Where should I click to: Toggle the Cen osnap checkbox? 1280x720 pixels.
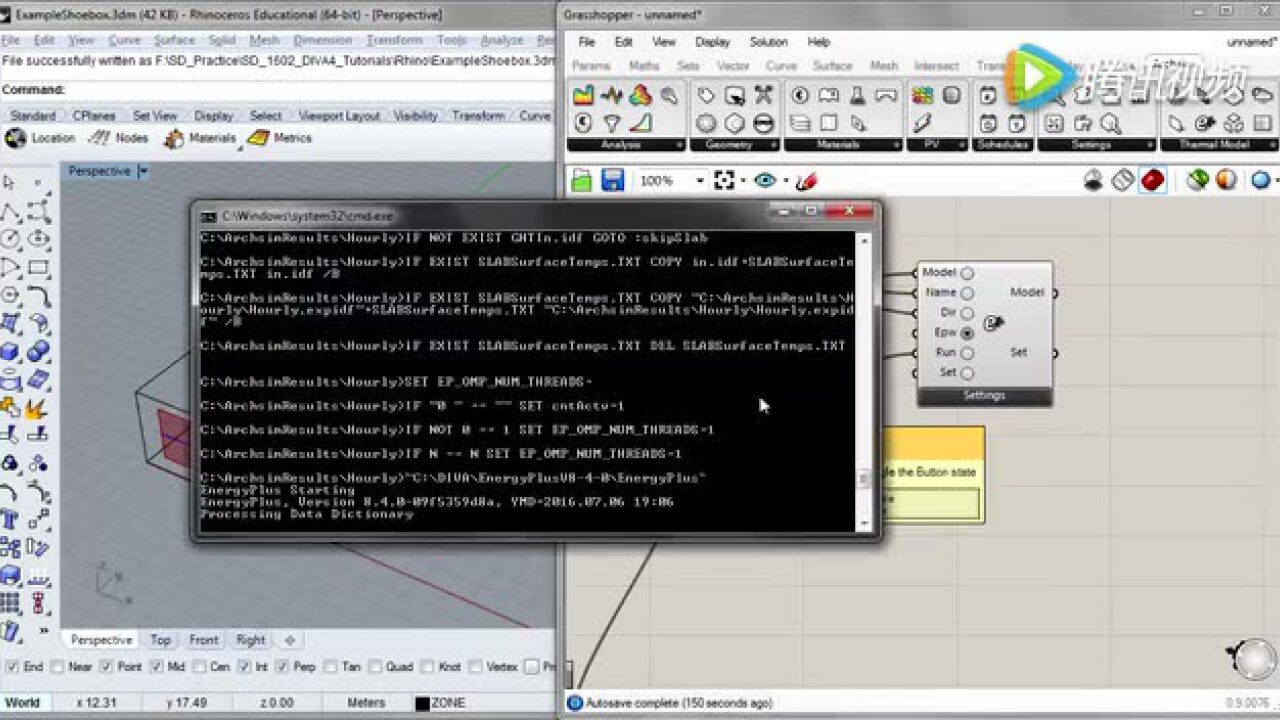pyautogui.click(x=198, y=667)
